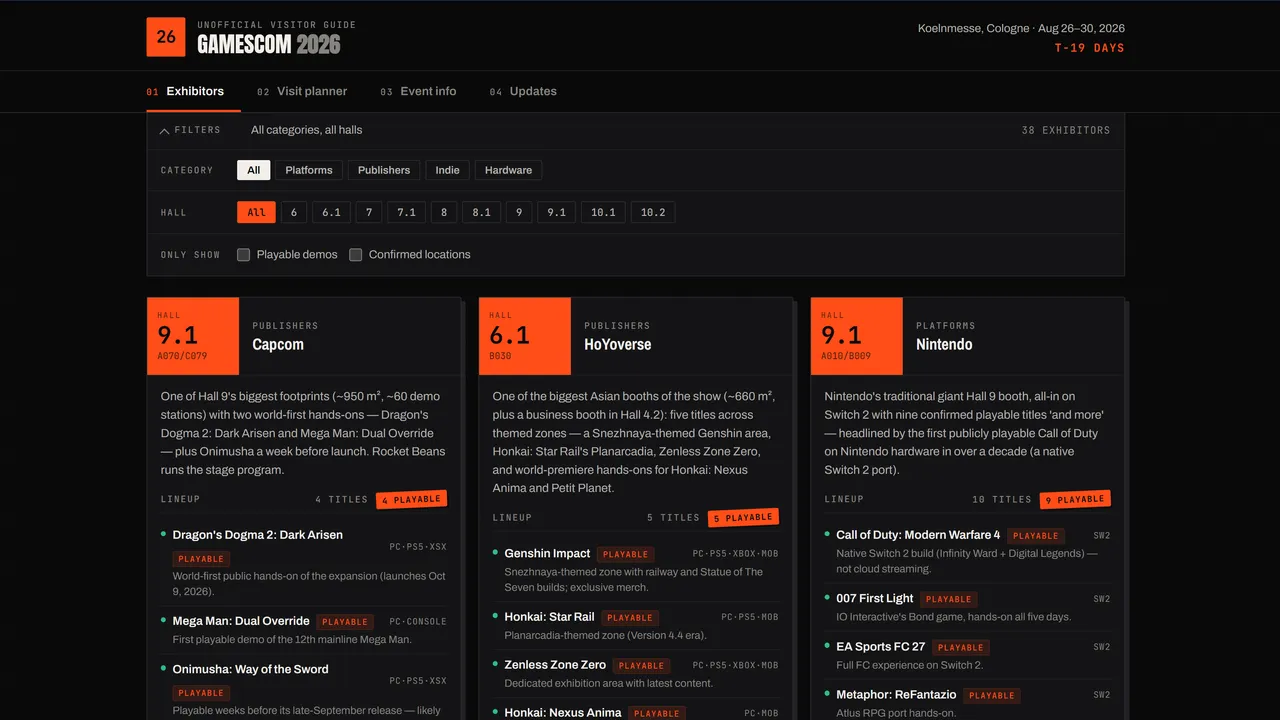Click the T-19 Days countdown
1280x720 pixels.
click(1089, 48)
